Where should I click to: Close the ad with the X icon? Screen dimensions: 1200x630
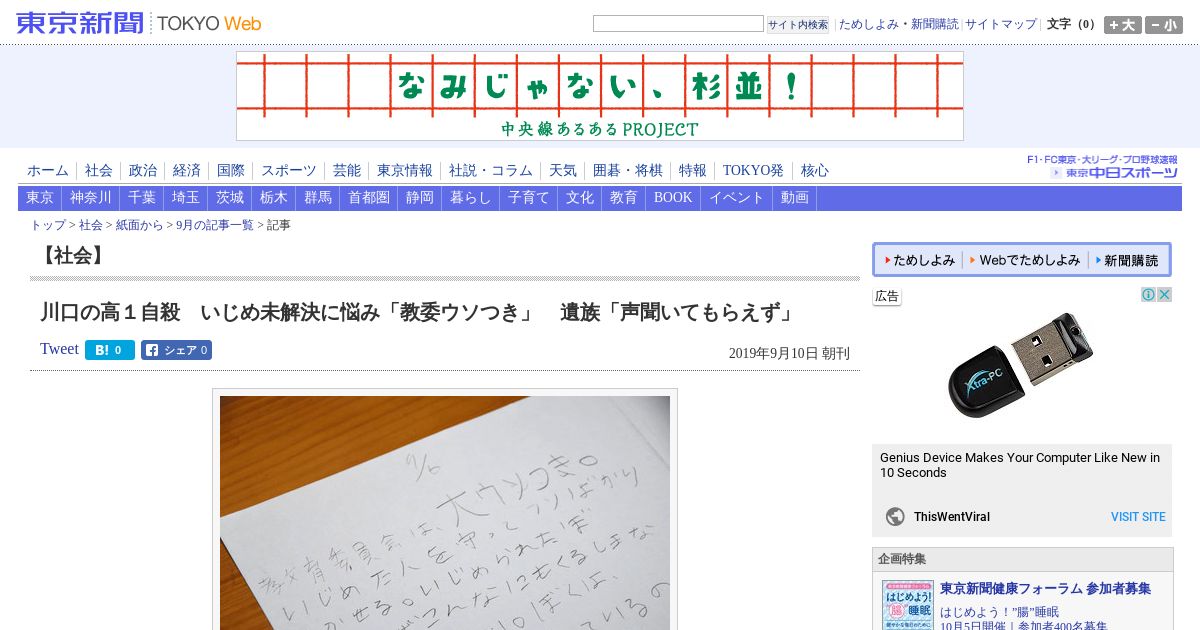tap(1164, 295)
